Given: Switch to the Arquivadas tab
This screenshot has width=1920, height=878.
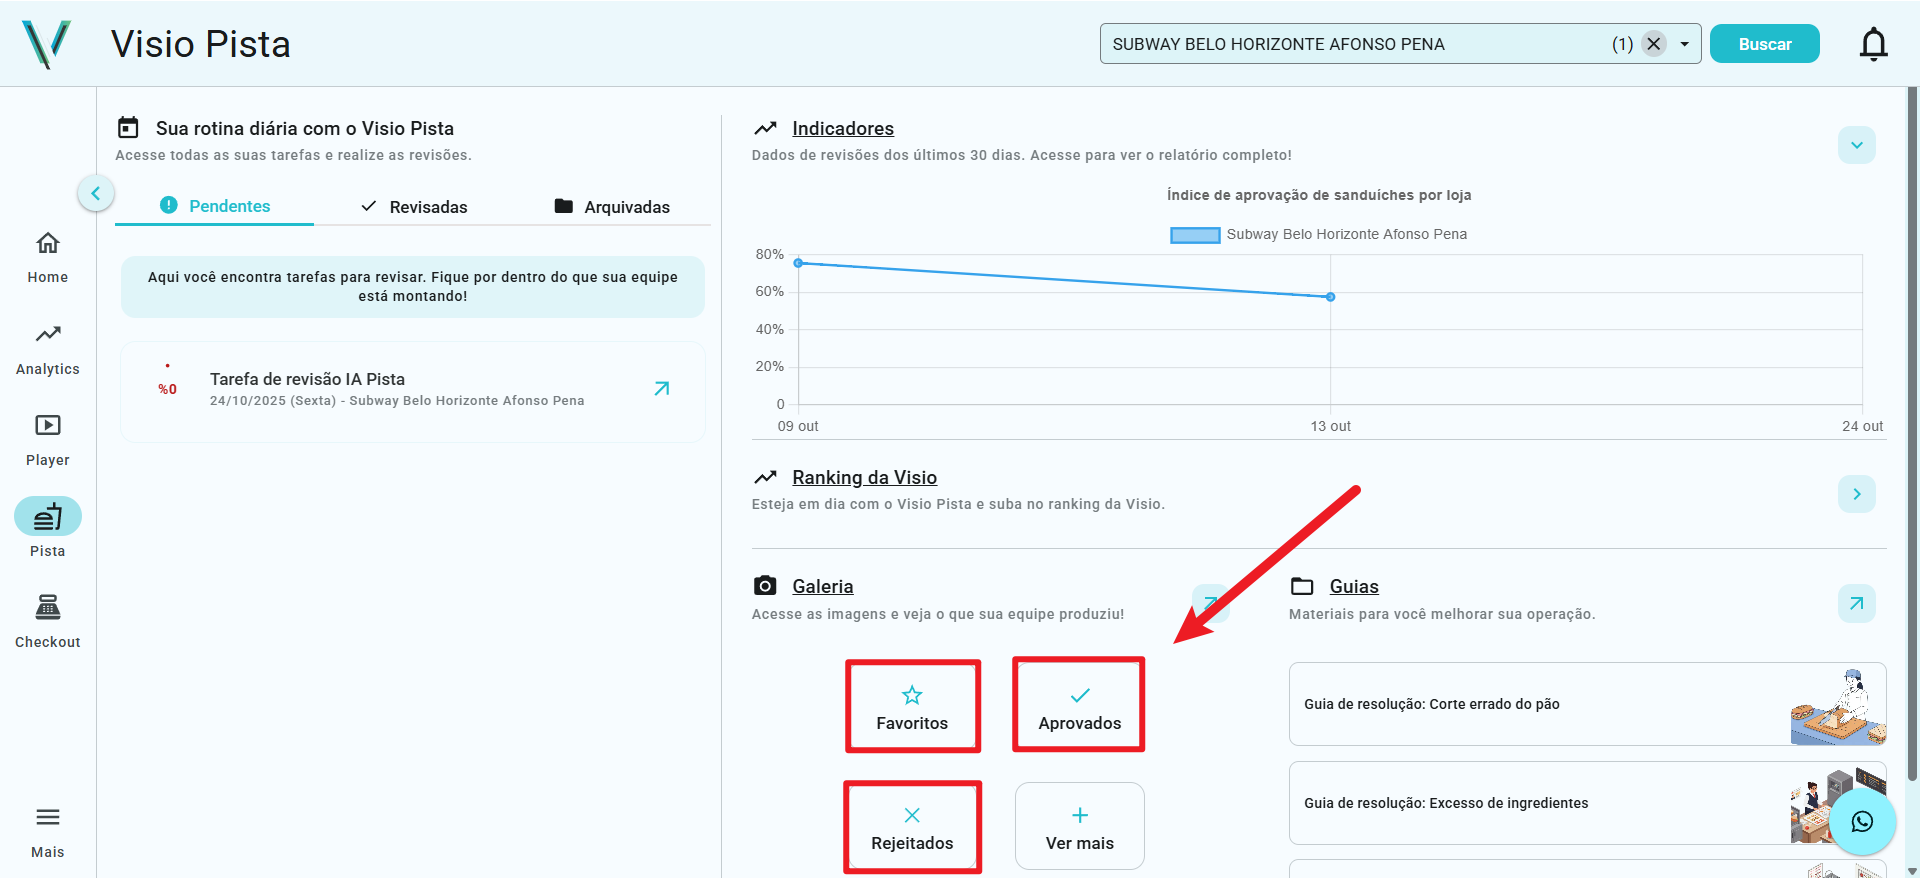Looking at the screenshot, I should click(611, 206).
